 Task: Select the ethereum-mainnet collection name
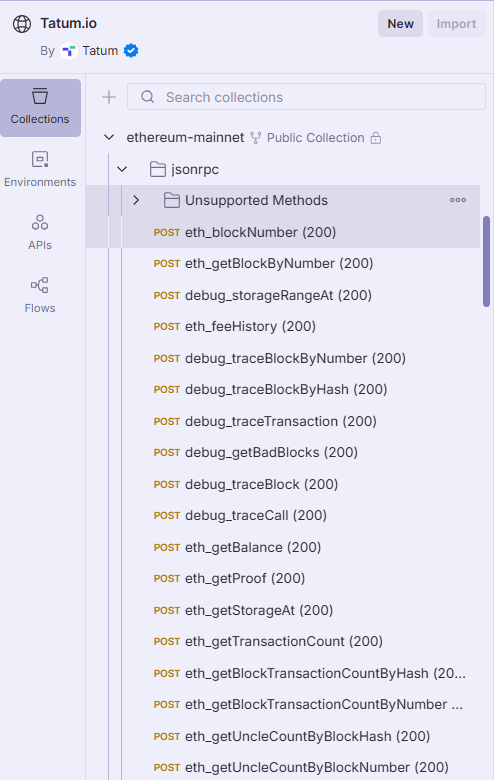[185, 138]
